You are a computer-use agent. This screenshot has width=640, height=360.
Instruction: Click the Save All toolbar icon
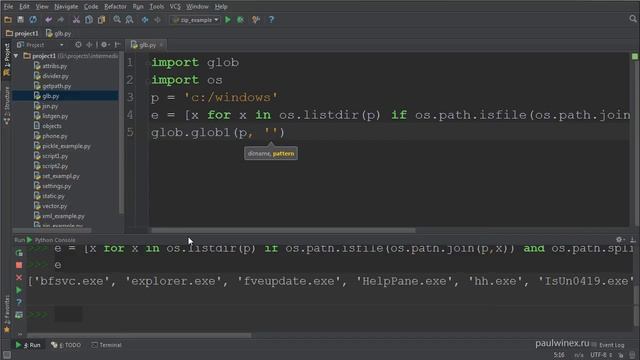click(20, 20)
